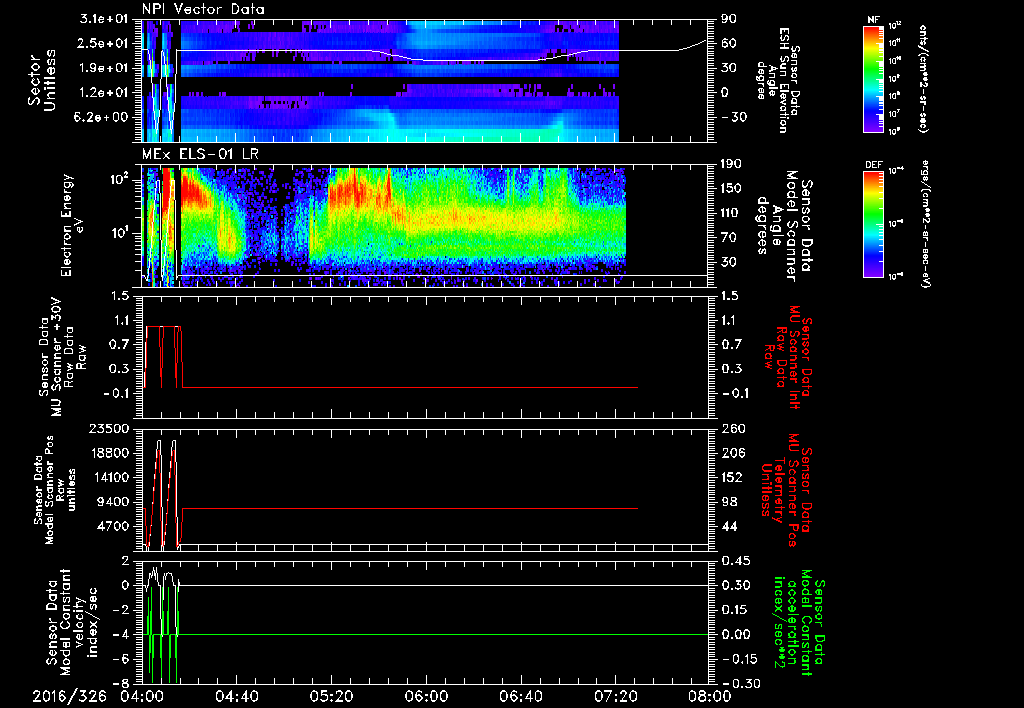Click the 'Sector Unitless' axis title
This screenshot has width=1024, height=708.
[x=42, y=80]
